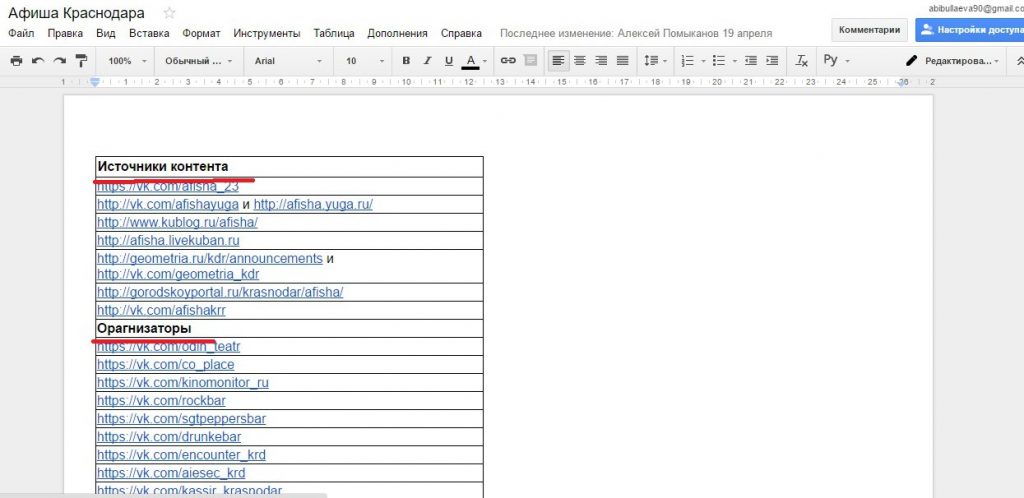Redo the last action
This screenshot has width=1024, height=498.
coord(59,61)
